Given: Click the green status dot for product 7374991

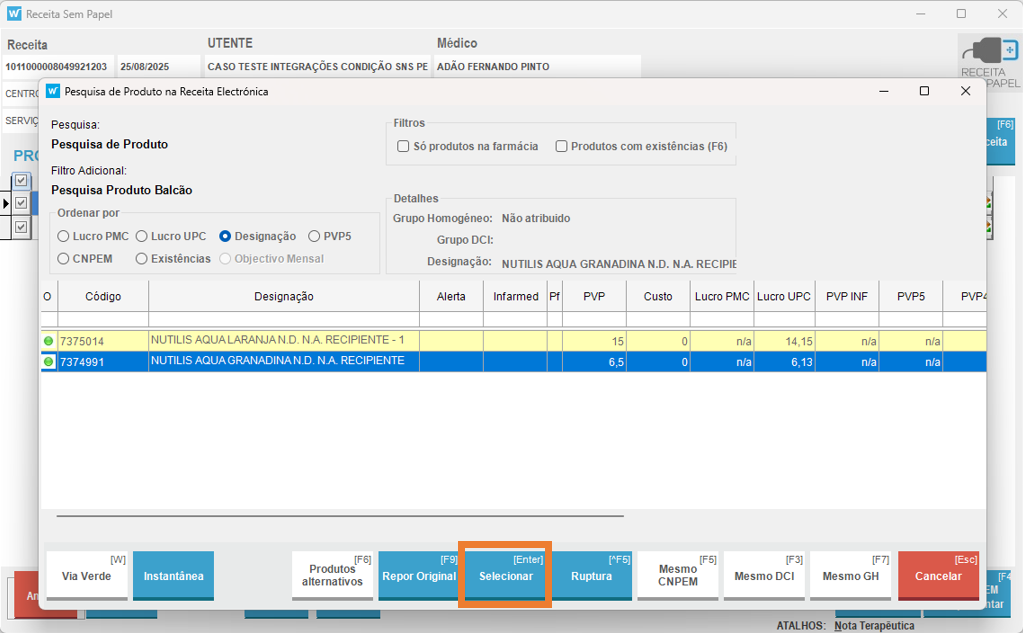Looking at the screenshot, I should pos(48,362).
